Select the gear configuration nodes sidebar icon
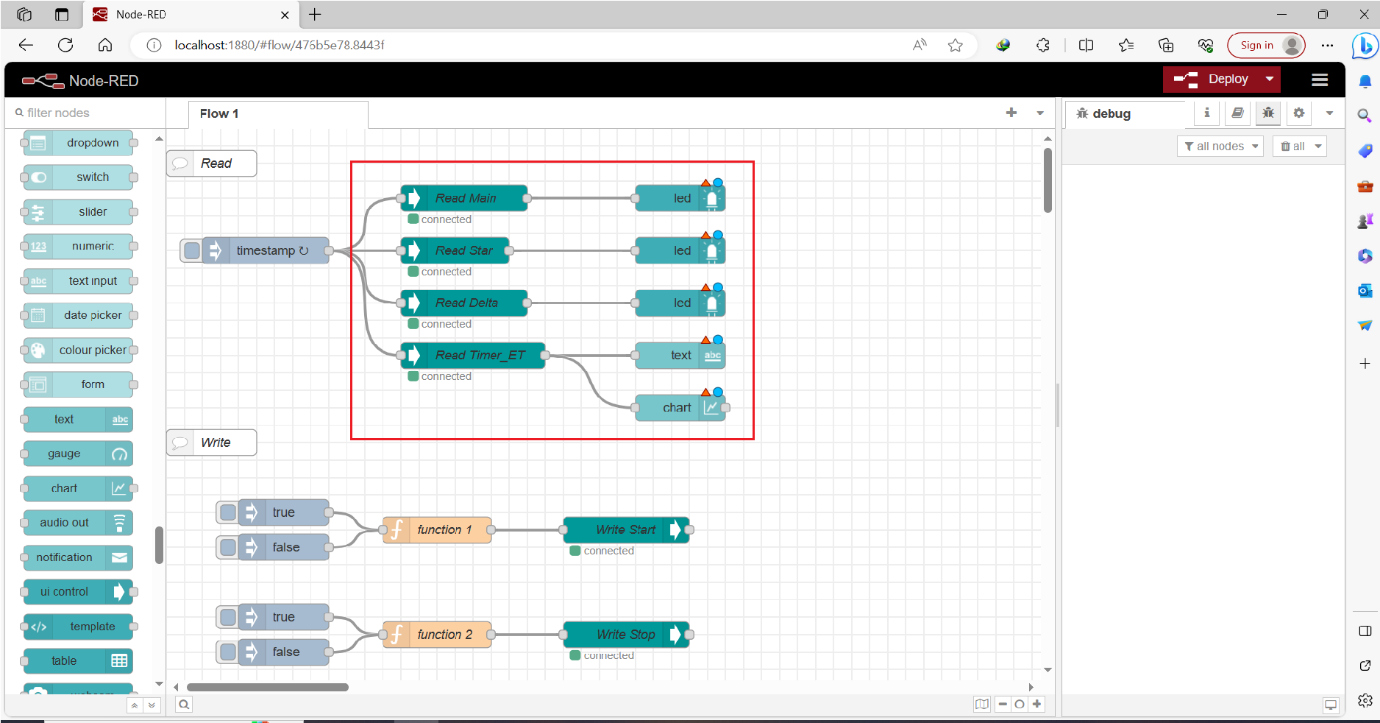Viewport: 1380px width, 723px height. click(x=1298, y=113)
